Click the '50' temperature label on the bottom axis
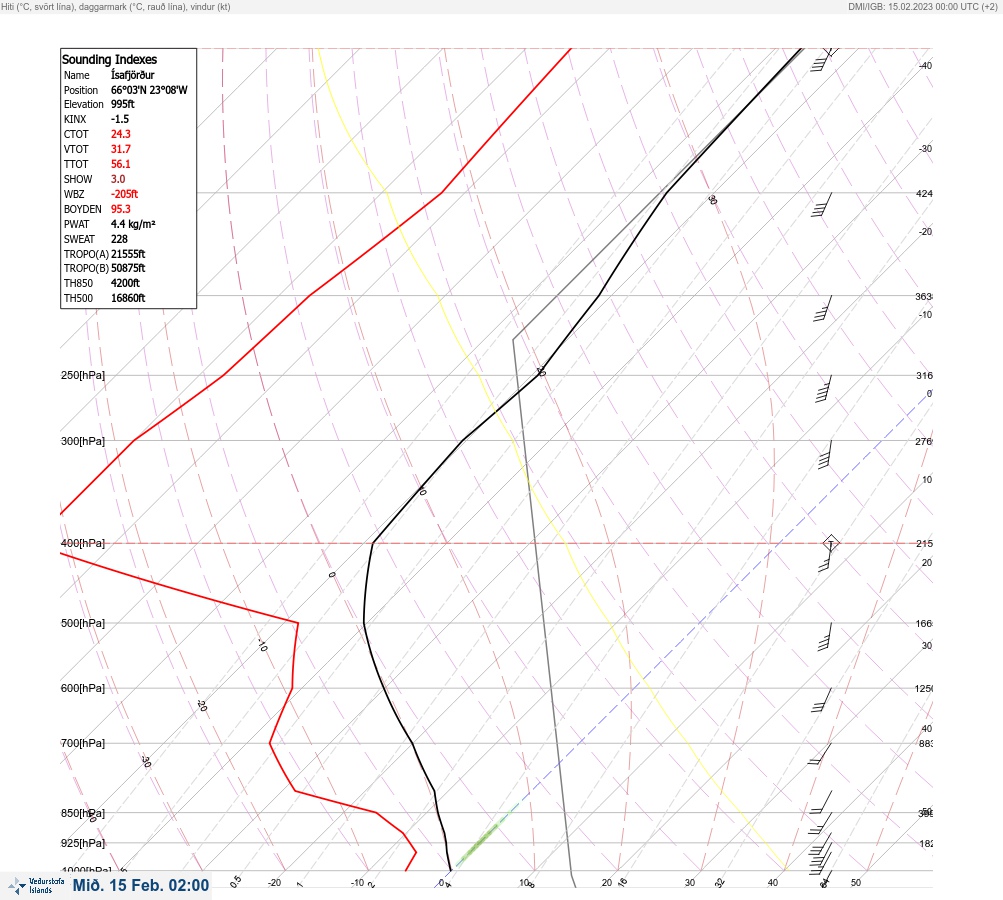 (856, 883)
